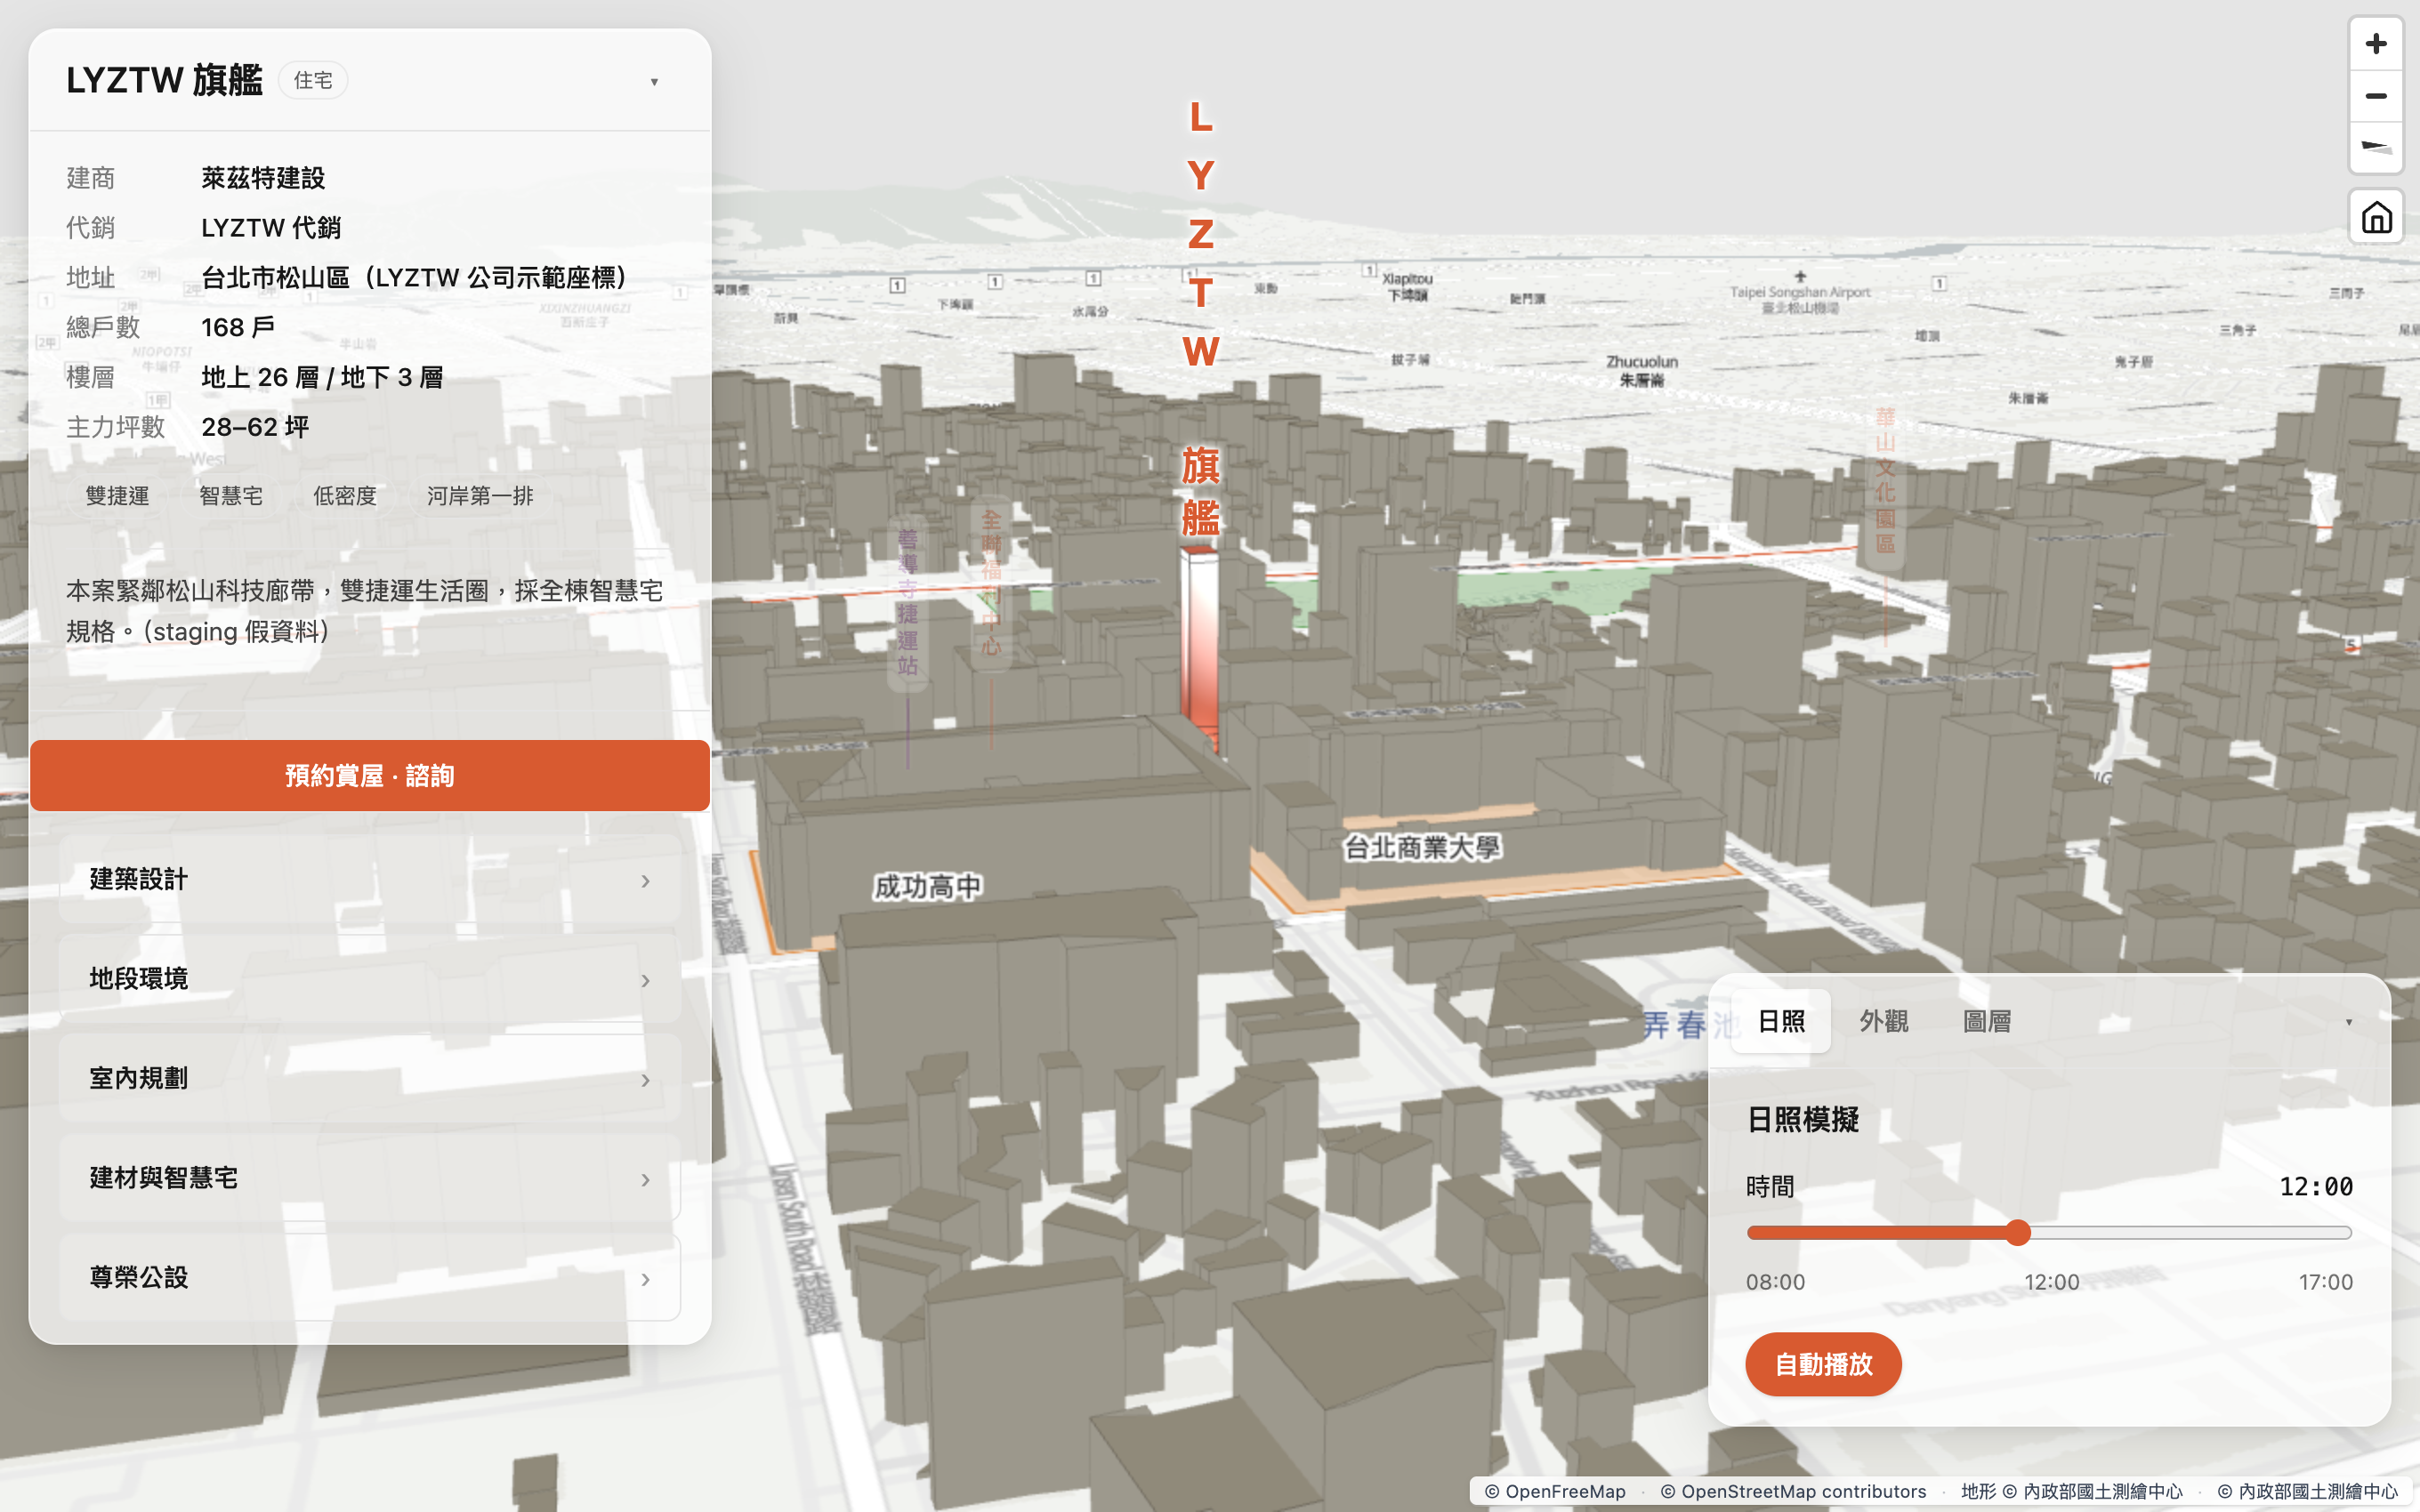Click the 17:00 slider end label

(x=2325, y=1282)
